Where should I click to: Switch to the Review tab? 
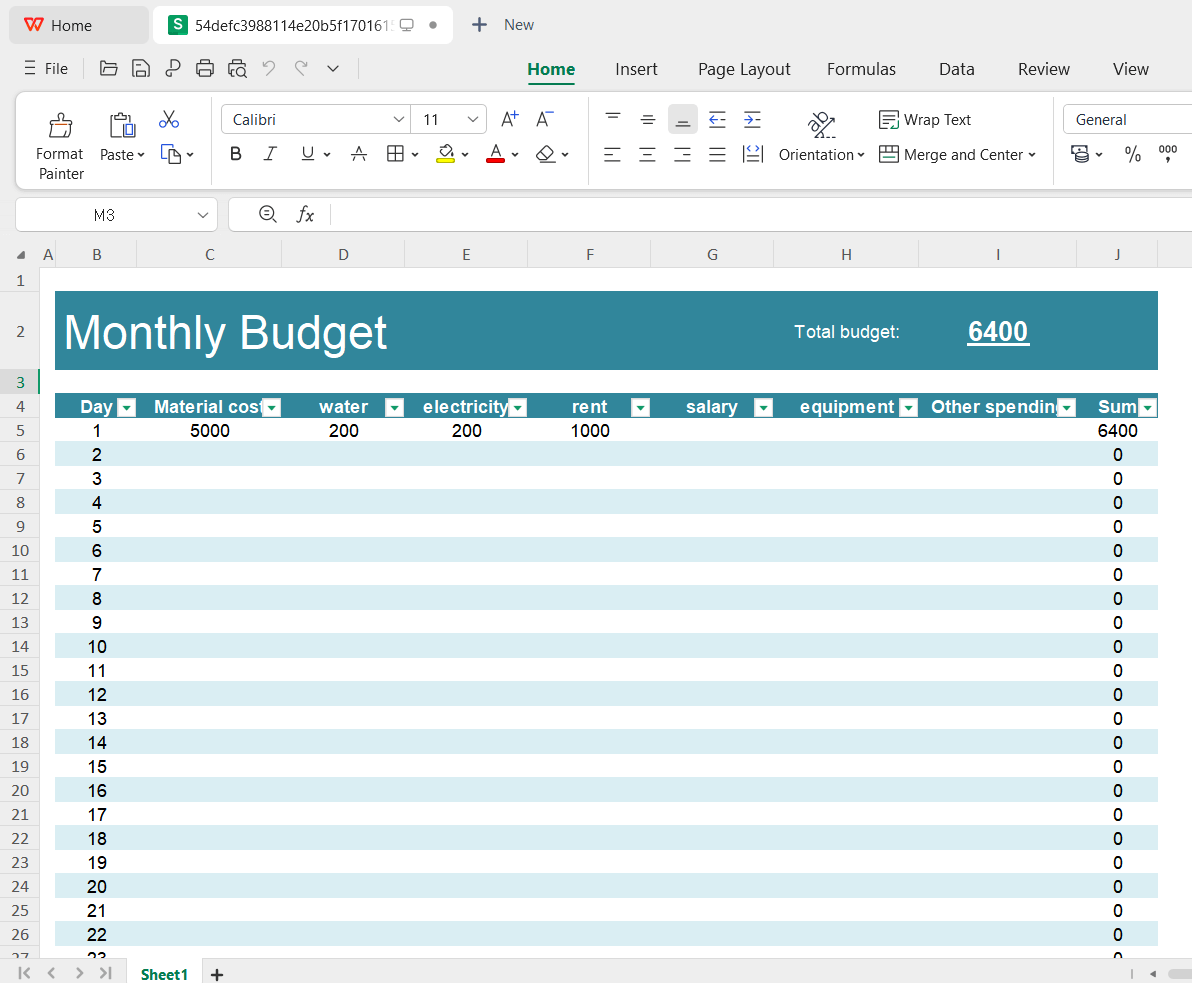click(x=1044, y=69)
